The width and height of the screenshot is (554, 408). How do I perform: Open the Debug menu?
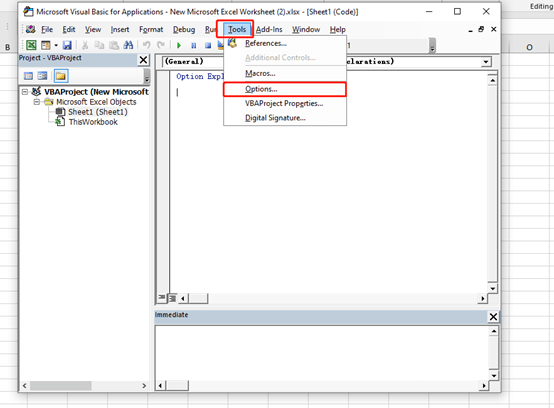pos(184,29)
